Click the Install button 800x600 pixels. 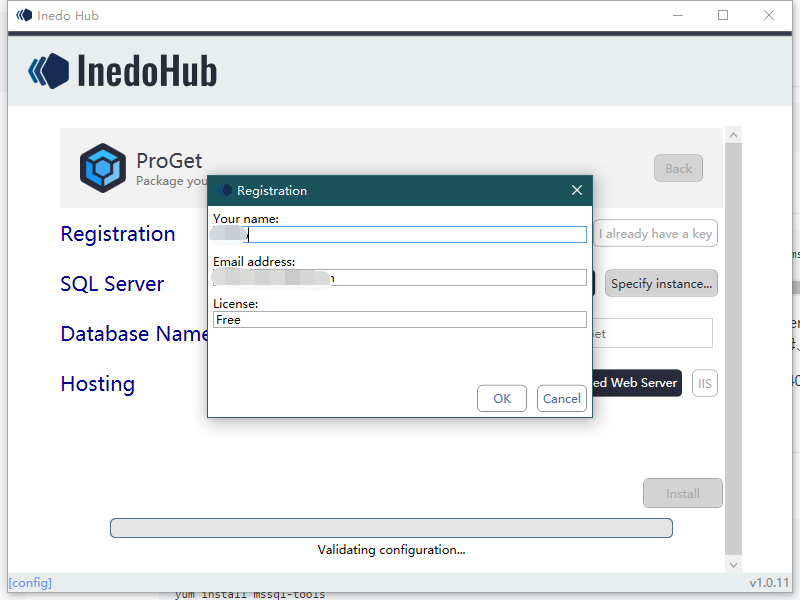tap(682, 493)
